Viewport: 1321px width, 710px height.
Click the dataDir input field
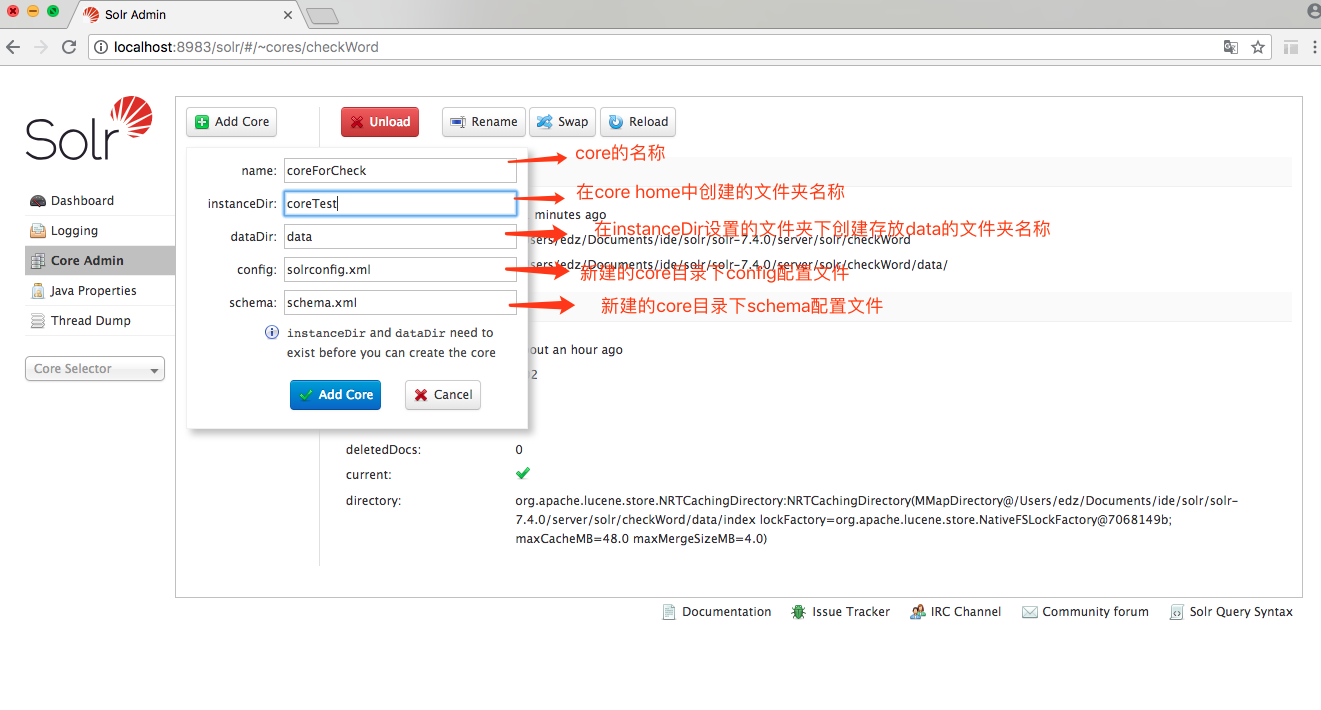tap(400, 237)
